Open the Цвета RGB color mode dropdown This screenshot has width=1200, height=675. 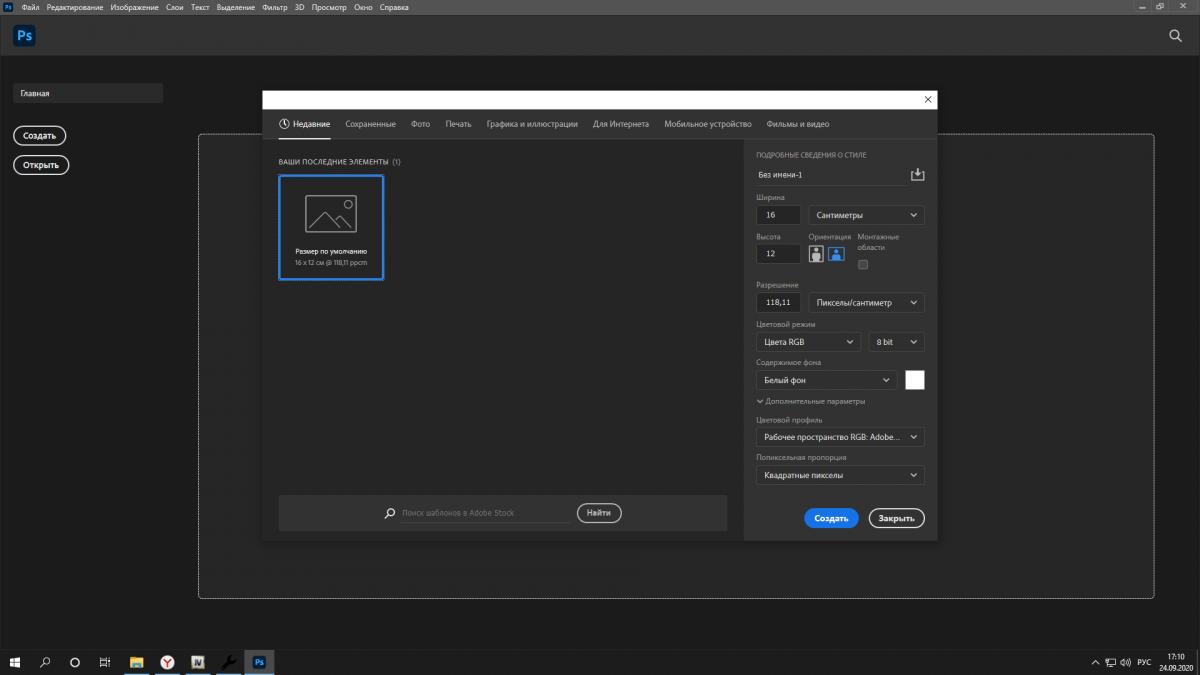pos(808,342)
